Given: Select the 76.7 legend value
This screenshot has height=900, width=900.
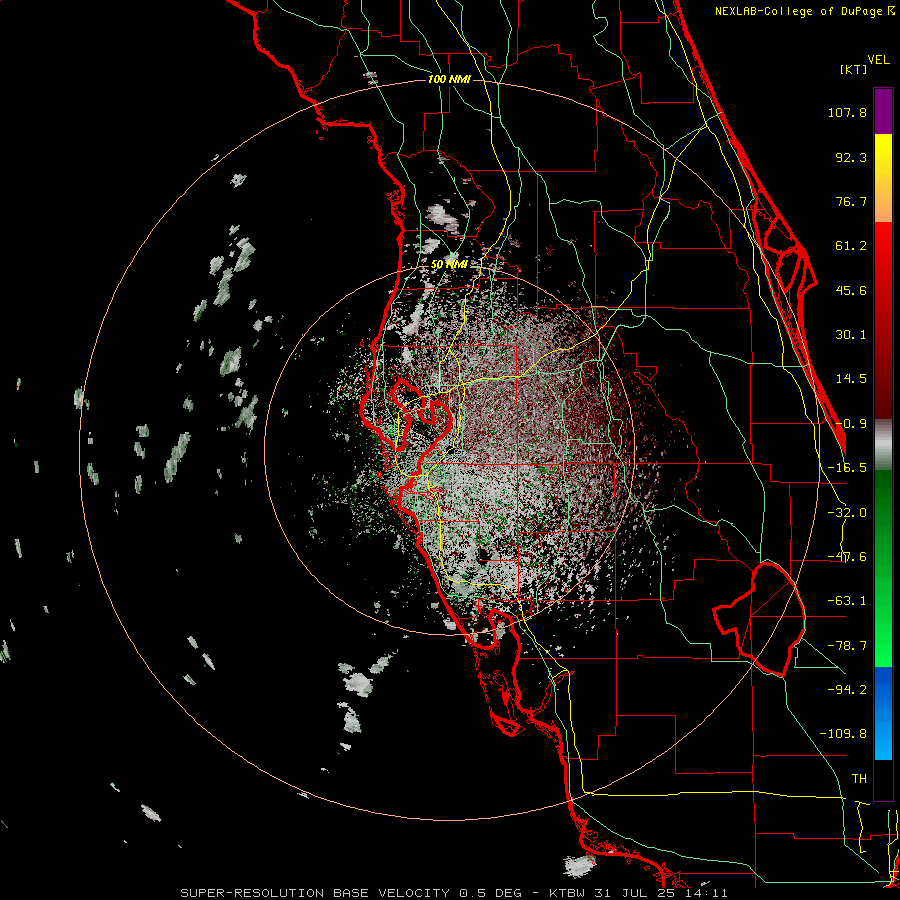Looking at the screenshot, I should 851,201.
